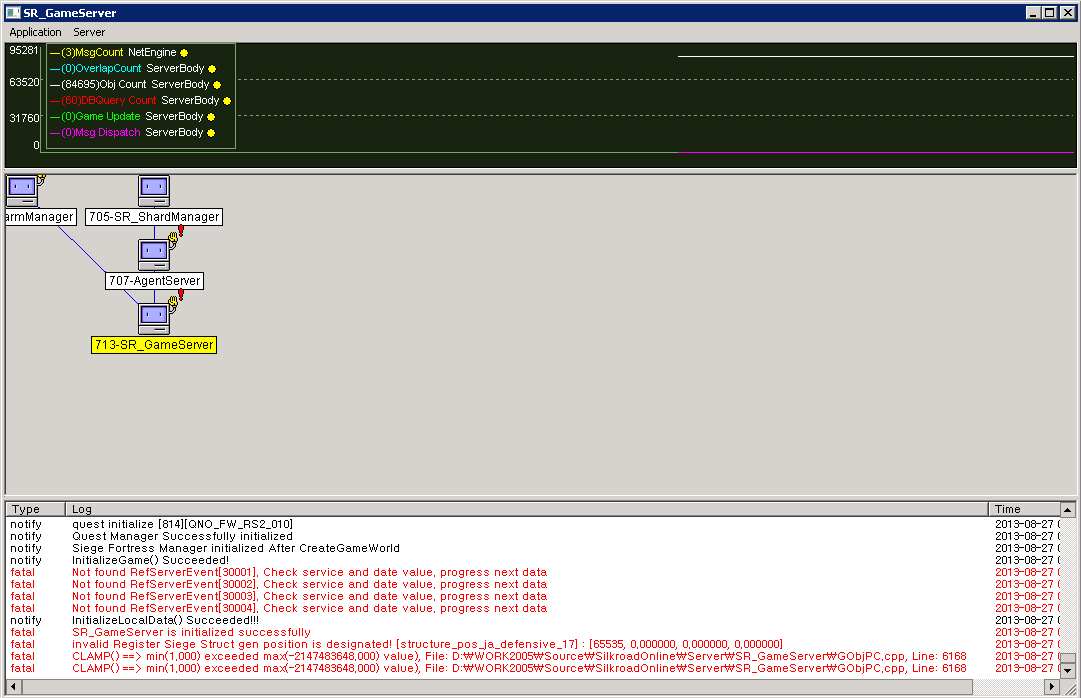Viewport: 1081px width, 698px height.
Task: Close the SR_GameServer window
Action: pos(1067,12)
